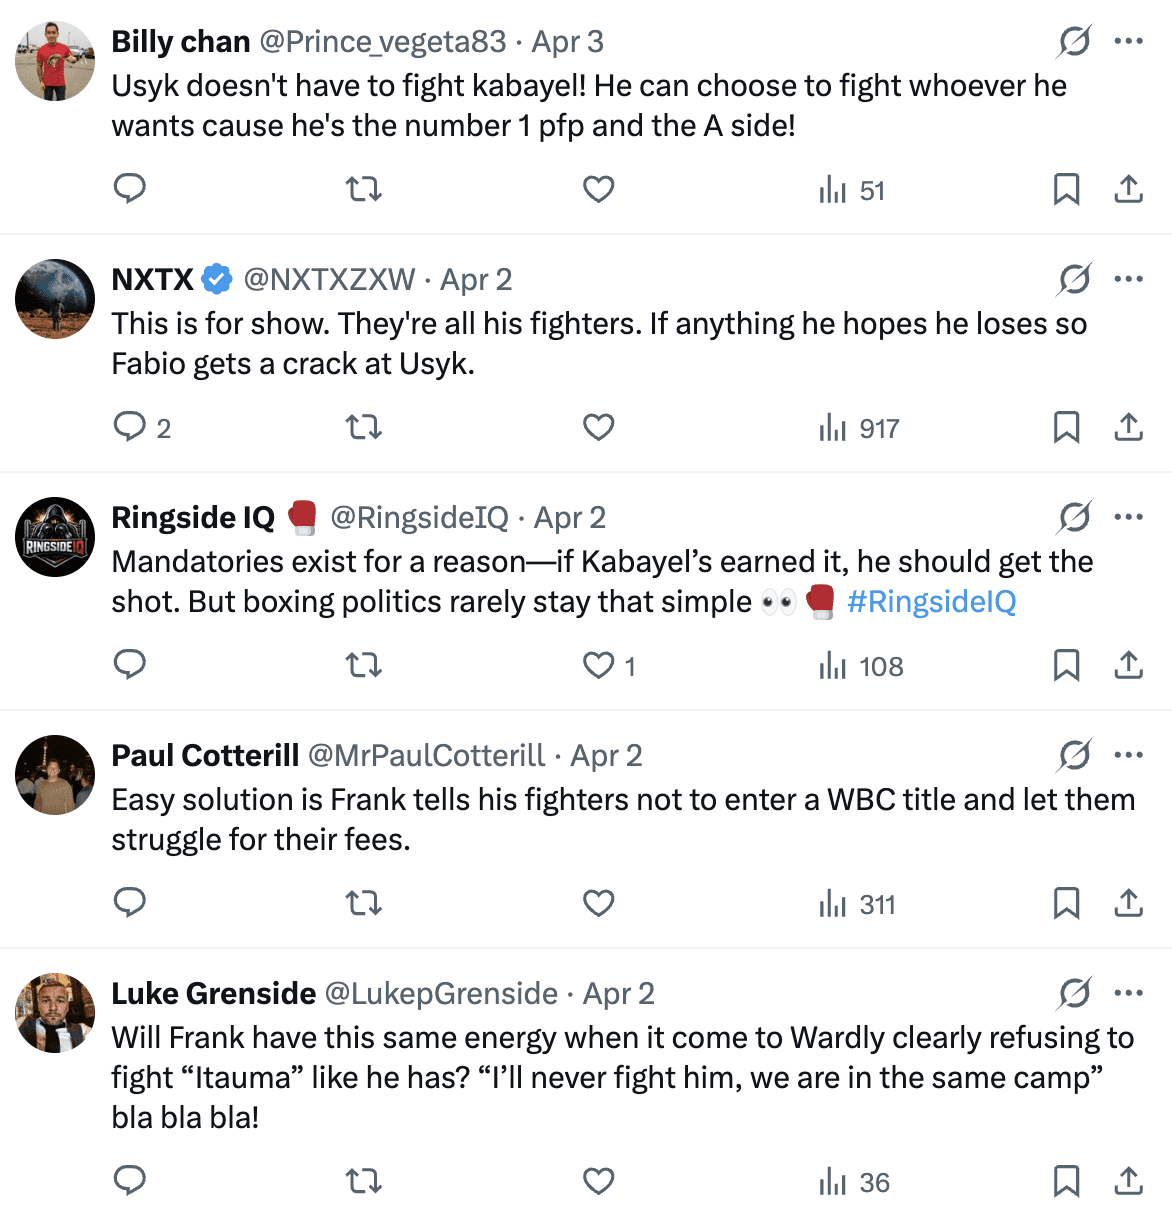
Task: Repost NXTX's tweet
Action: [363, 427]
